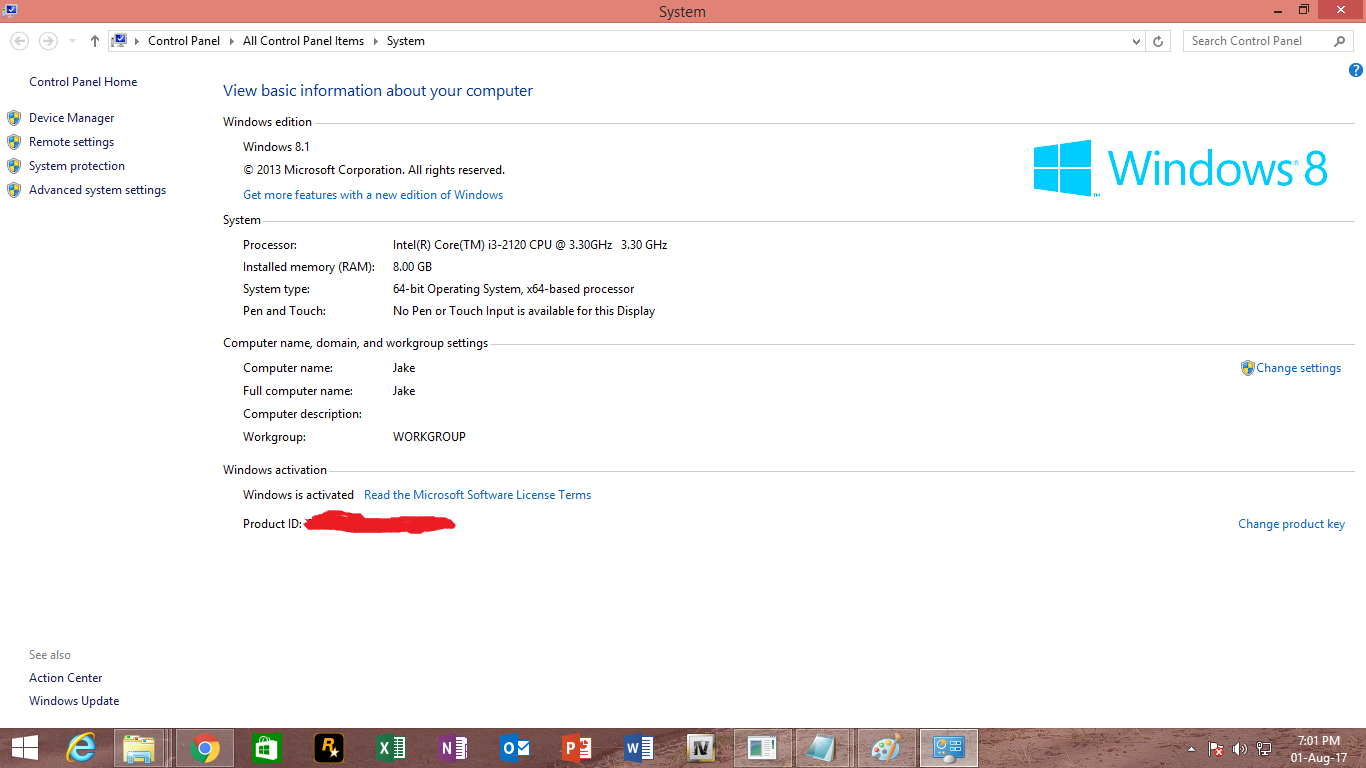
Task: Open OneNote from the taskbar
Action: pyautogui.click(x=453, y=748)
